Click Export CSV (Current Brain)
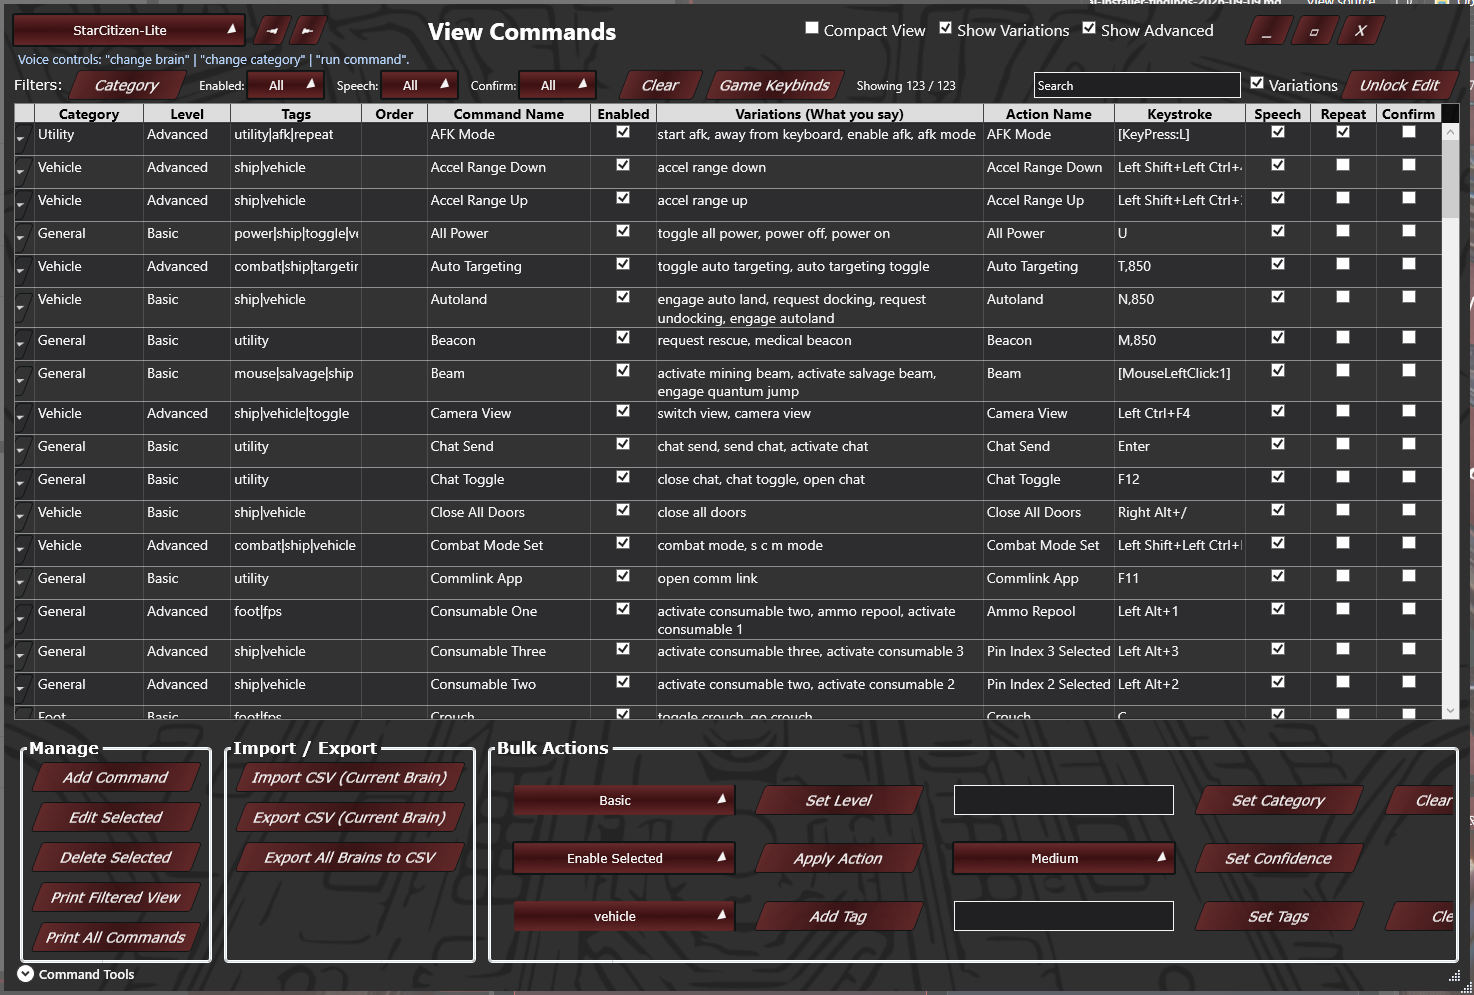Screen dimensions: 1474x995 pos(350,817)
